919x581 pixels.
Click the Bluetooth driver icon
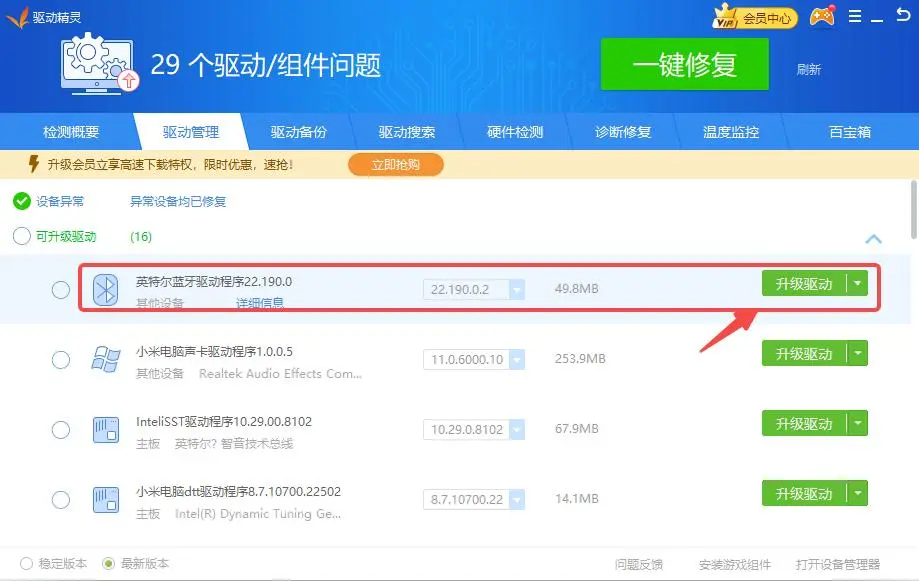(105, 289)
